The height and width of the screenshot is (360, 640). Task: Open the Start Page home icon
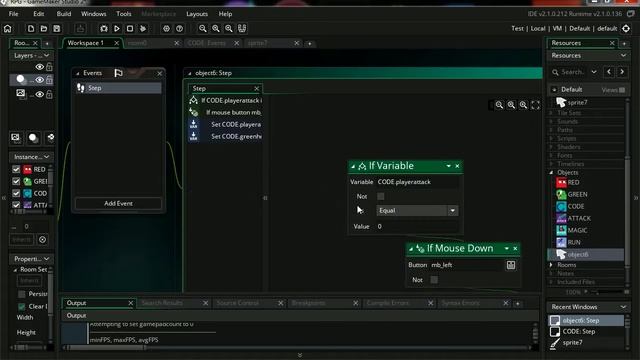pyautogui.click(x=8, y=29)
